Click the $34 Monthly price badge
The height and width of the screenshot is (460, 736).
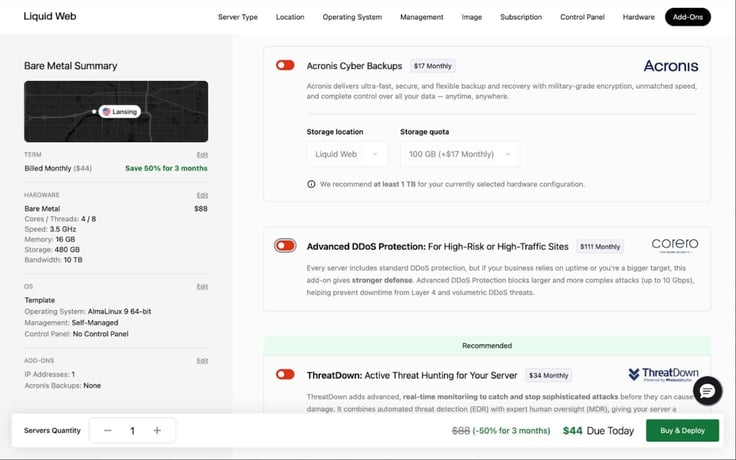(548, 375)
